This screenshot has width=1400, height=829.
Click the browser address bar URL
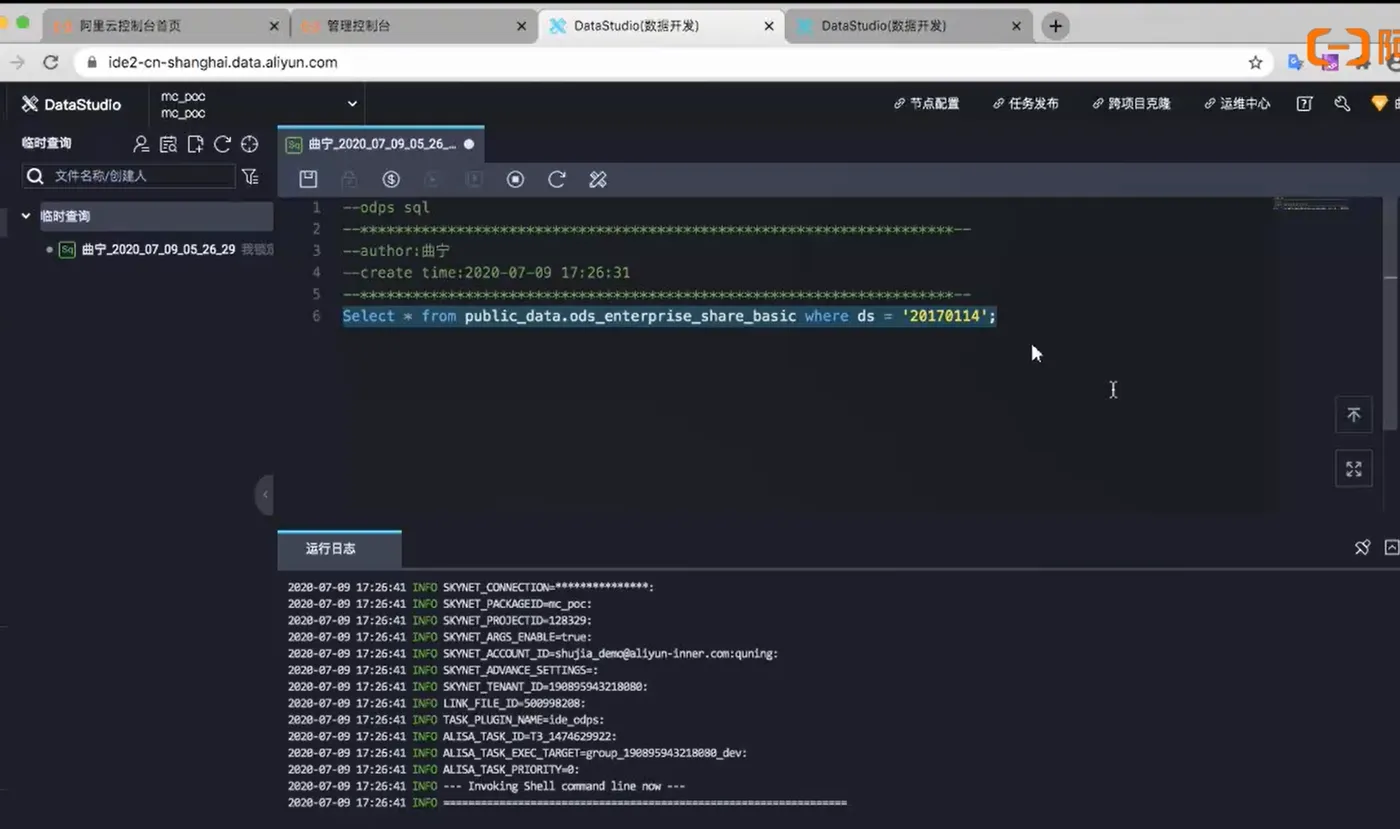tap(223, 62)
